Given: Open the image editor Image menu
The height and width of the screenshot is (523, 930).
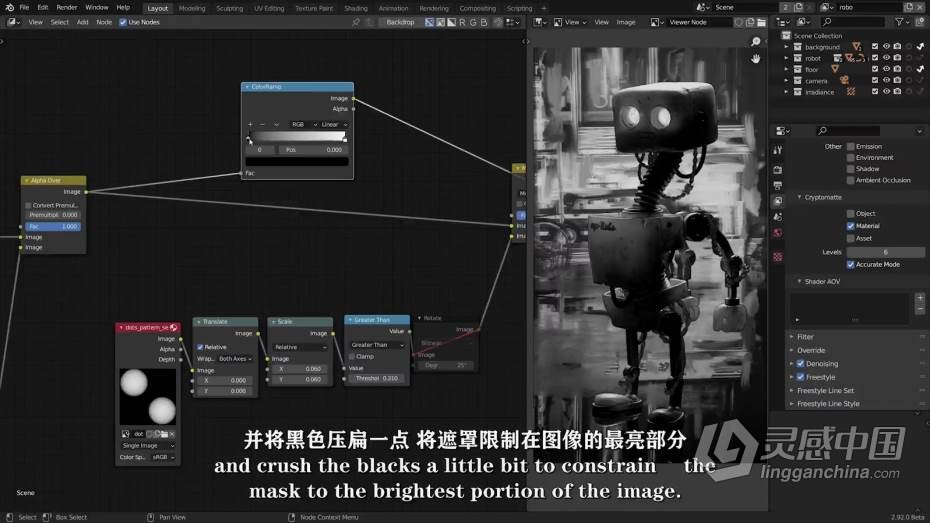Looking at the screenshot, I should 626,22.
